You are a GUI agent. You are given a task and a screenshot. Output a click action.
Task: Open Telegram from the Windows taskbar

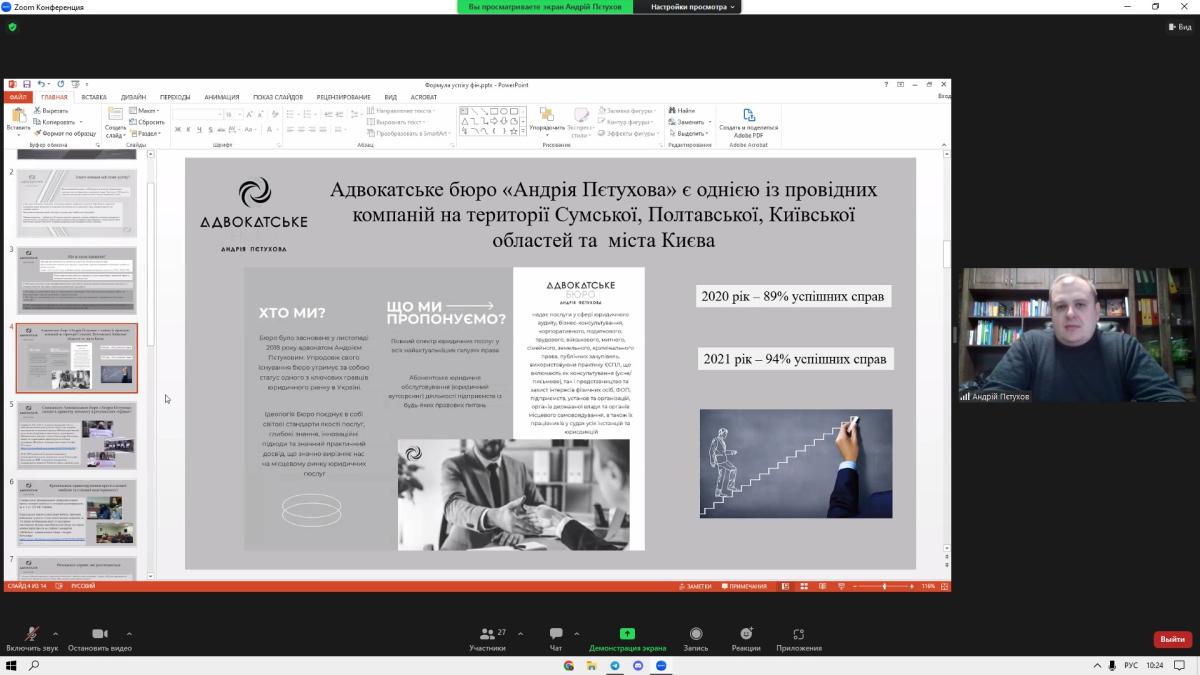tap(615, 665)
